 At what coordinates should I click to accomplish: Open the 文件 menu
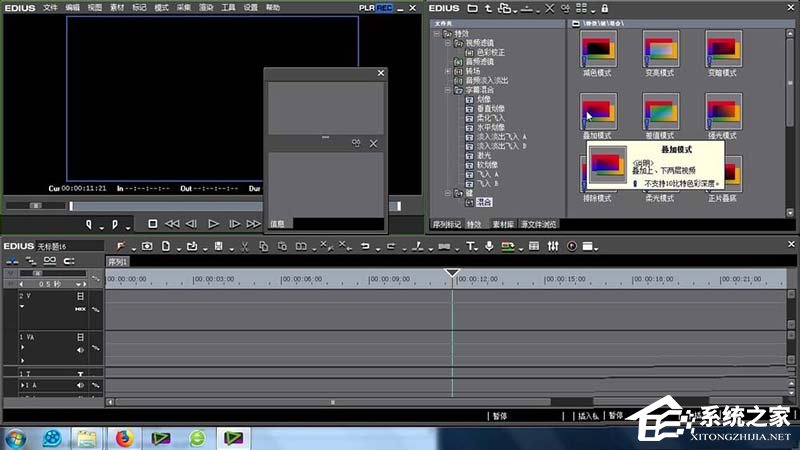[x=48, y=7]
